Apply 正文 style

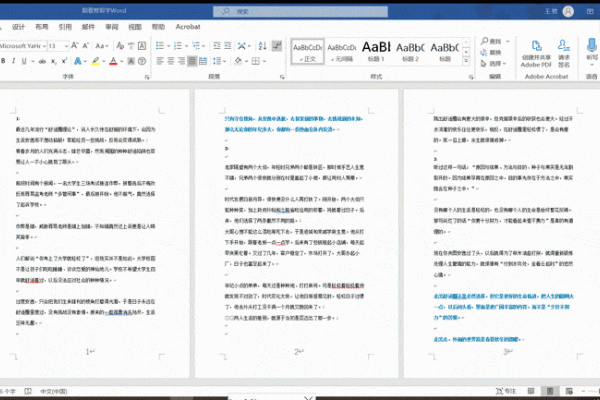point(308,51)
